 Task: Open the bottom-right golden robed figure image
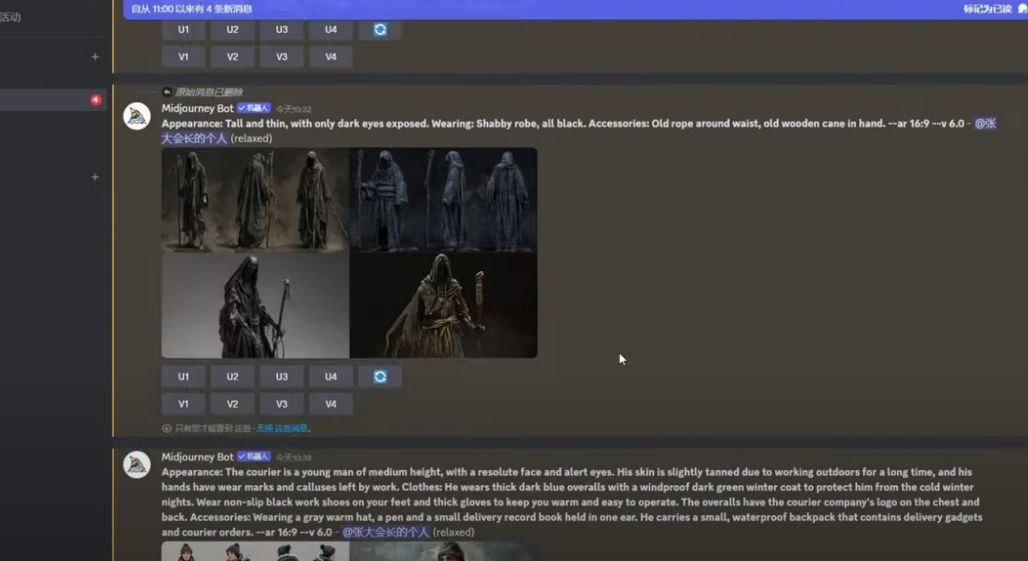pyautogui.click(x=443, y=305)
